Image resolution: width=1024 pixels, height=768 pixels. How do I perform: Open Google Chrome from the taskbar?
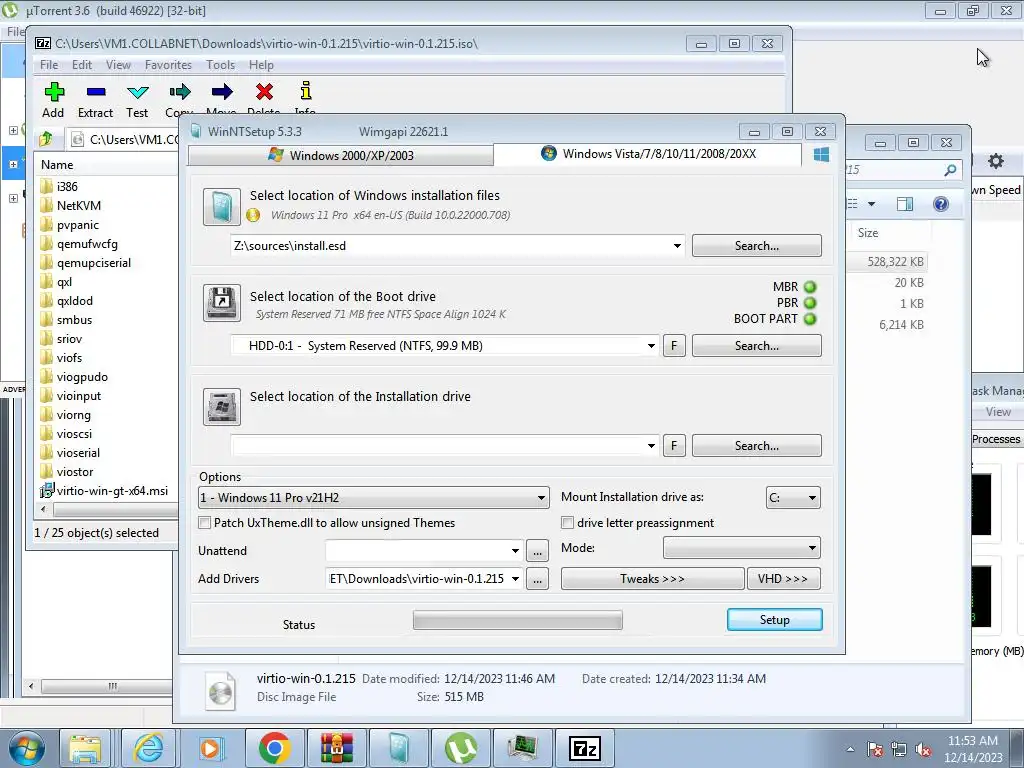[274, 748]
